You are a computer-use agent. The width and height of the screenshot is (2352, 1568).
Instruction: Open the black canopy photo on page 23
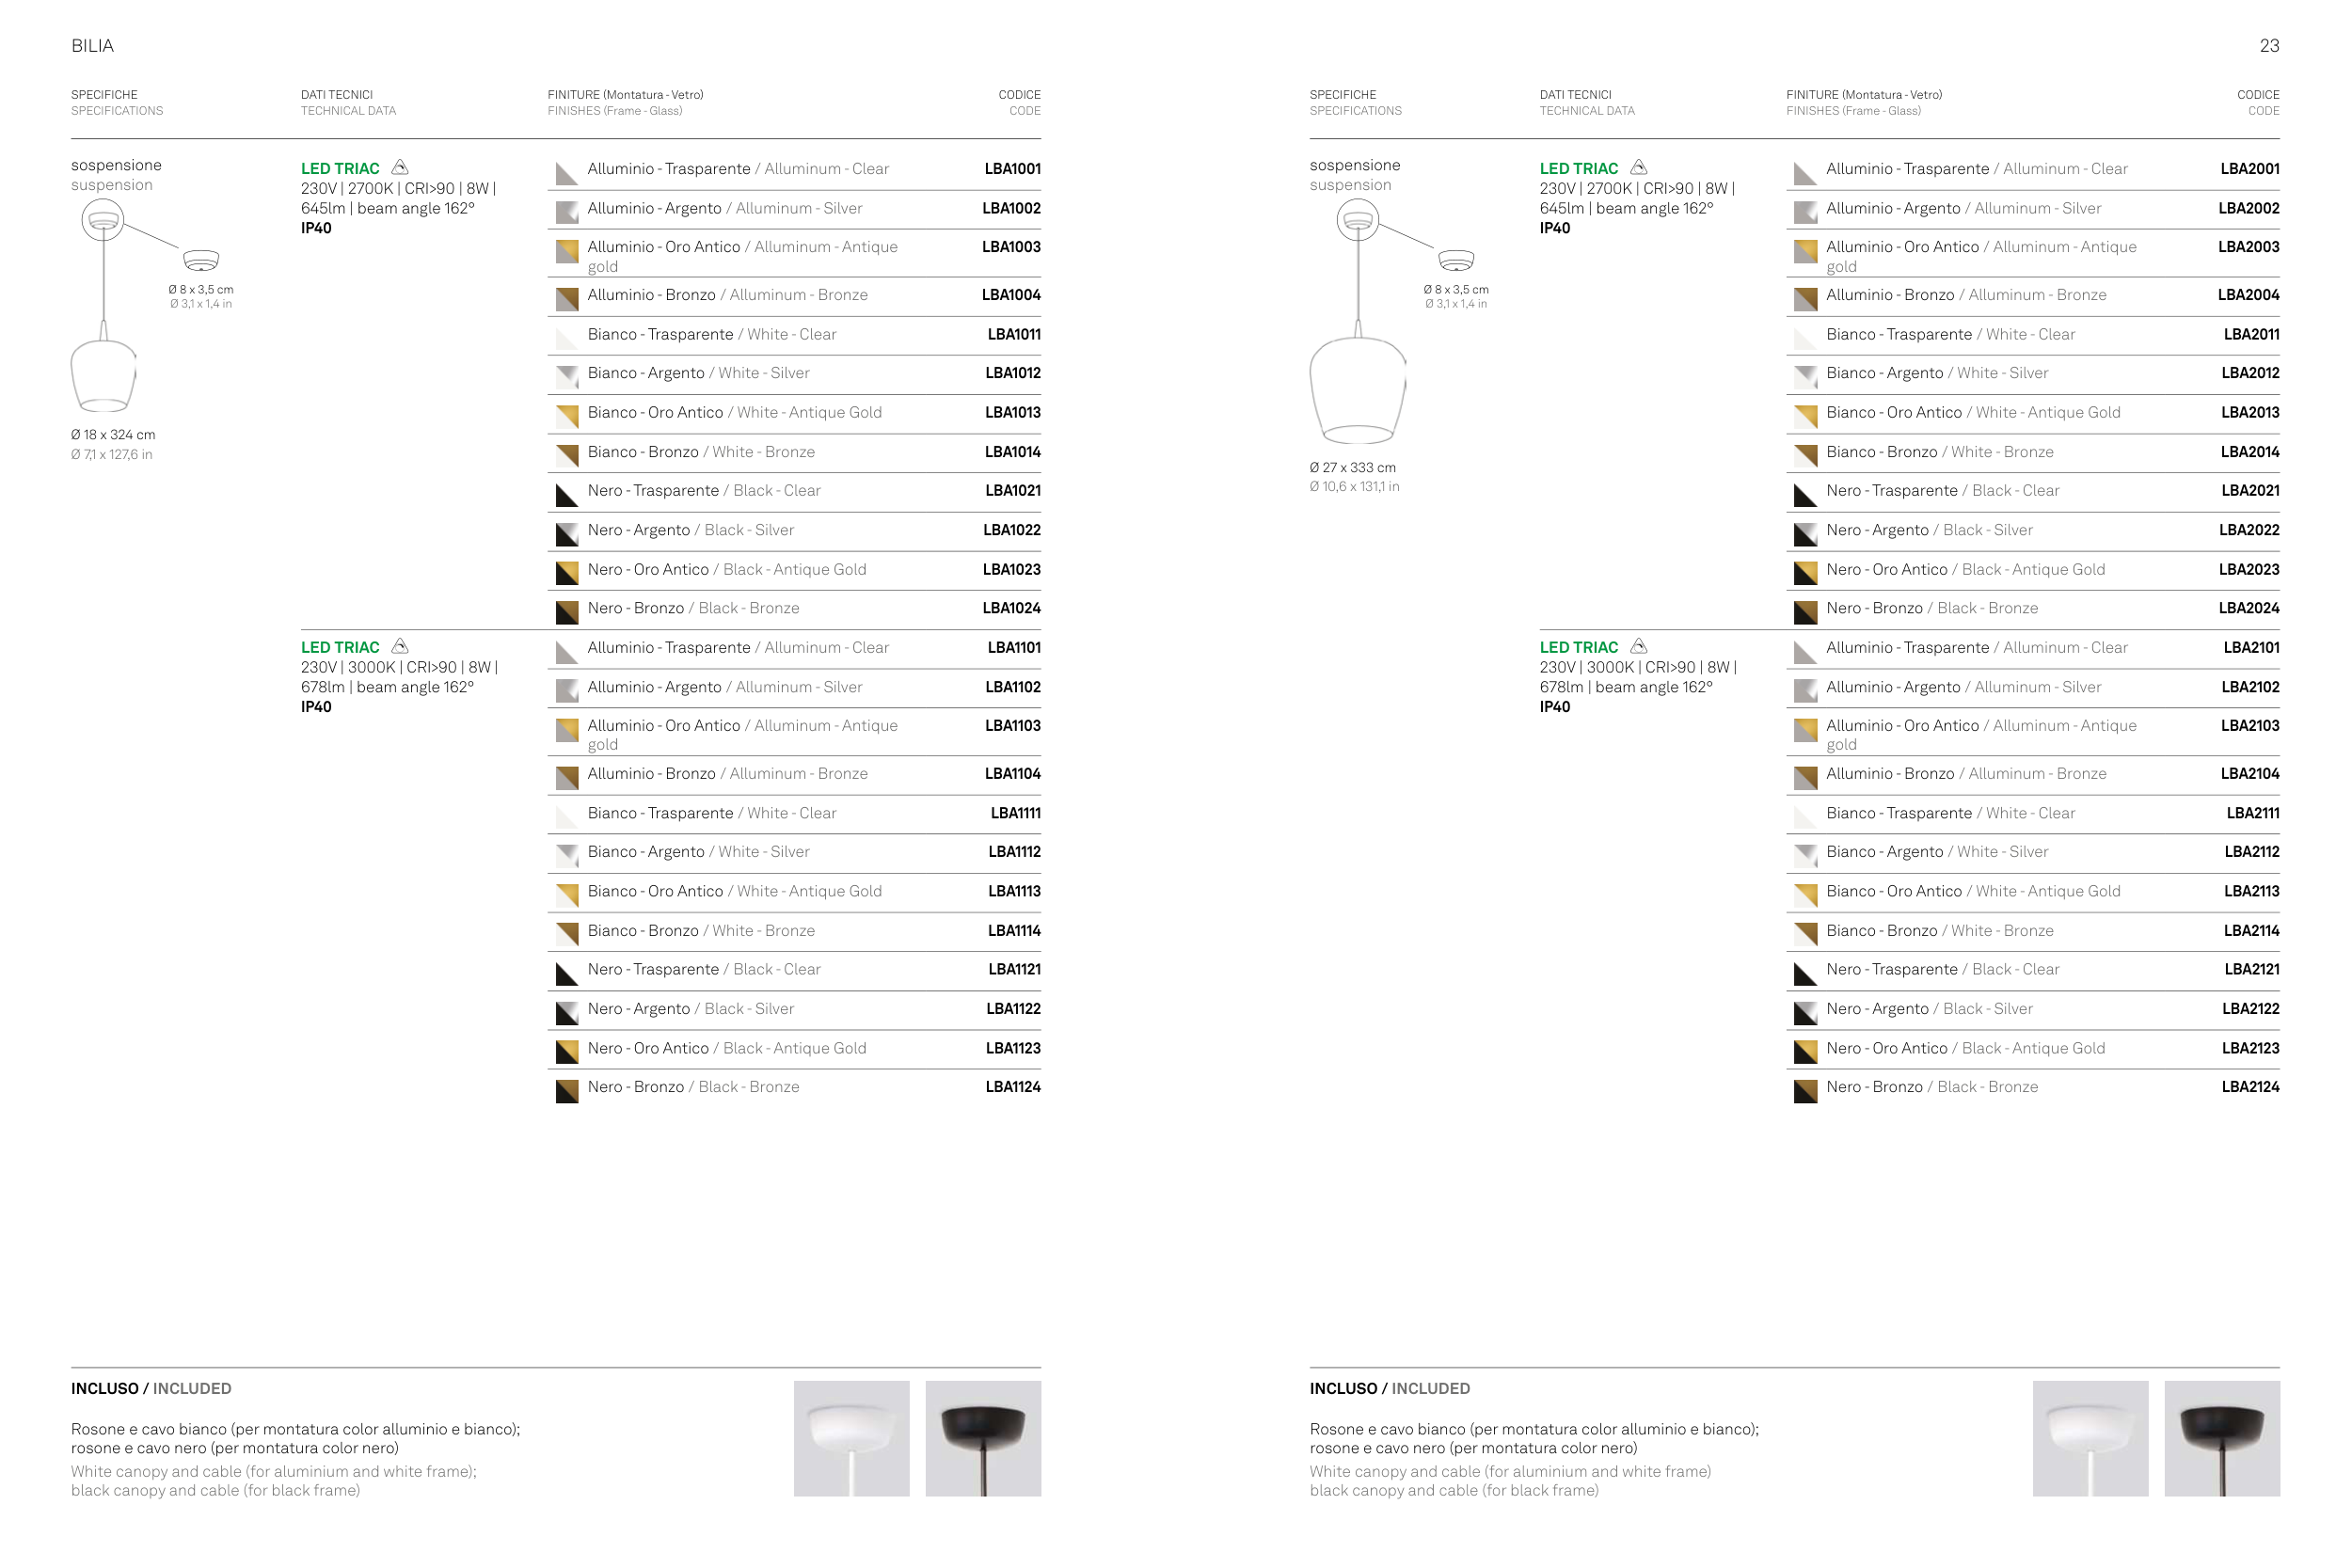2222,1438
